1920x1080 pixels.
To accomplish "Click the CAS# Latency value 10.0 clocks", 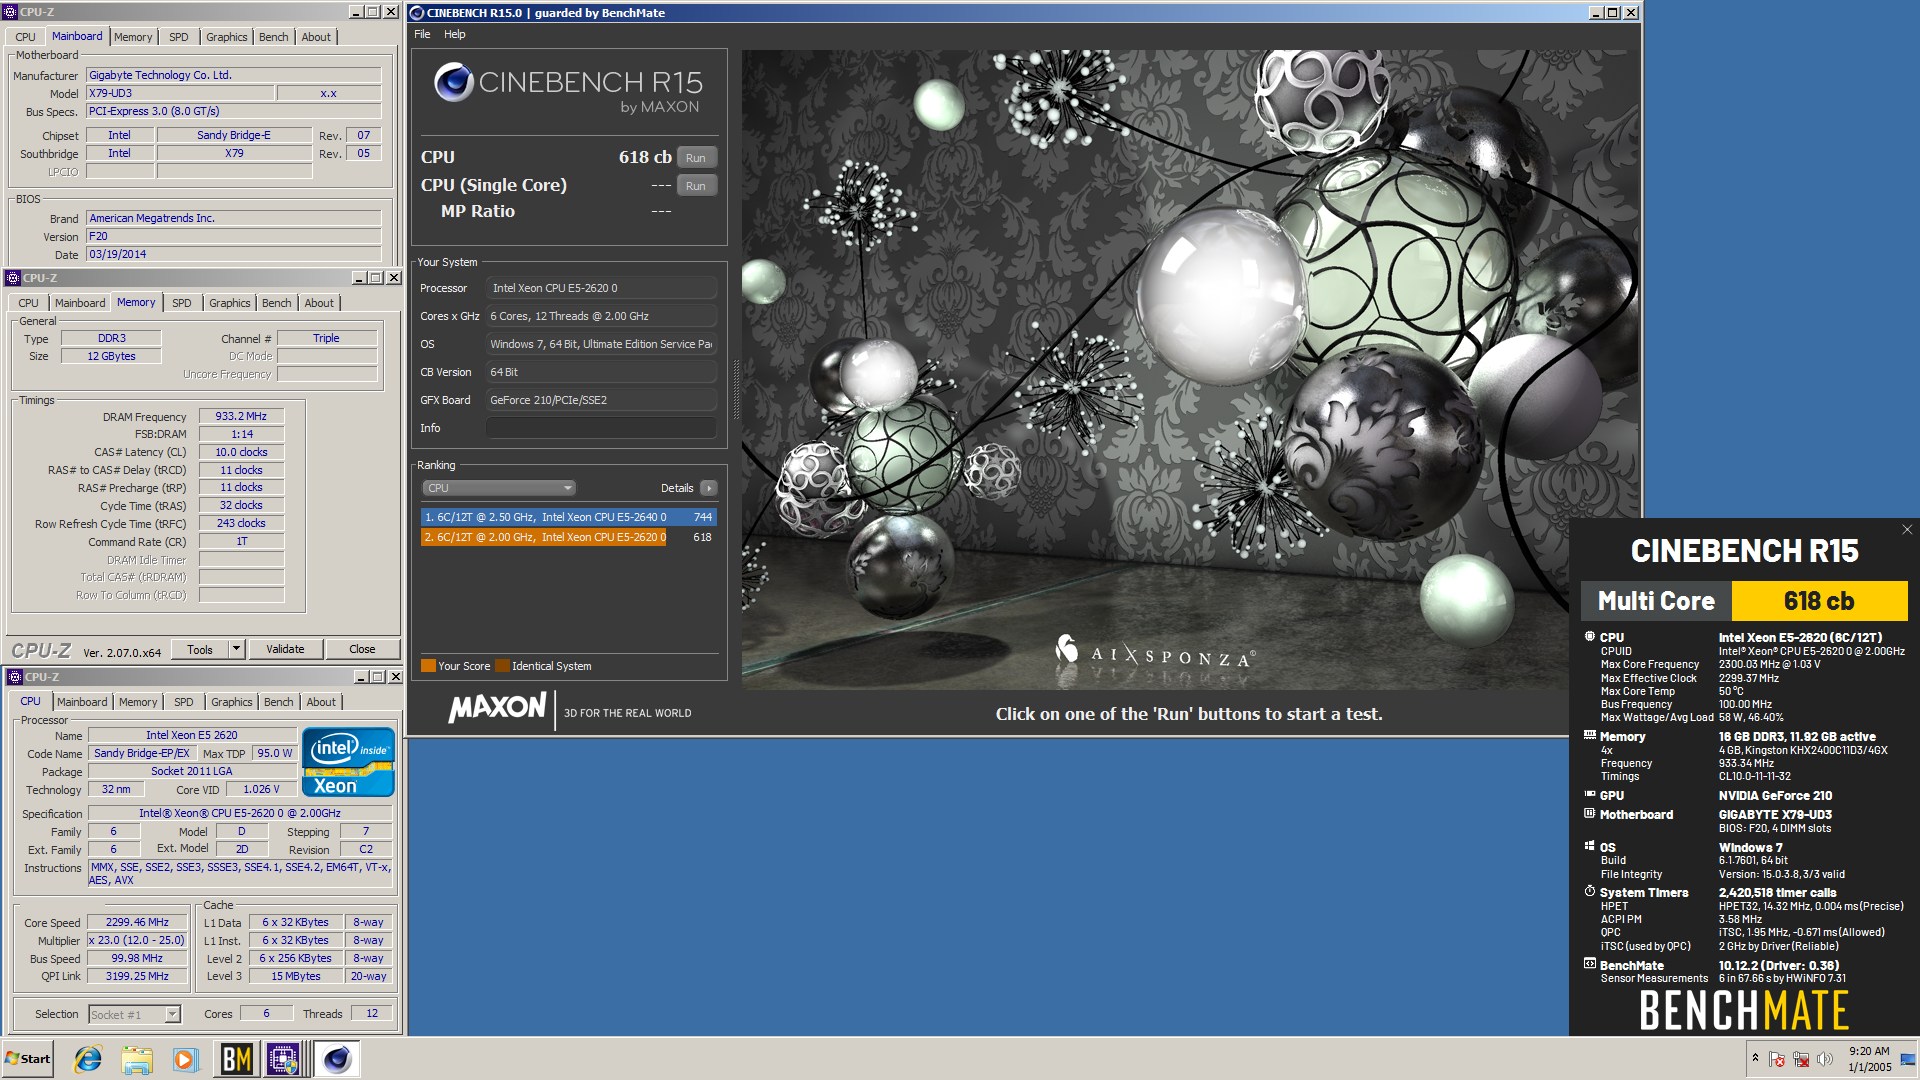I will 241,452.
